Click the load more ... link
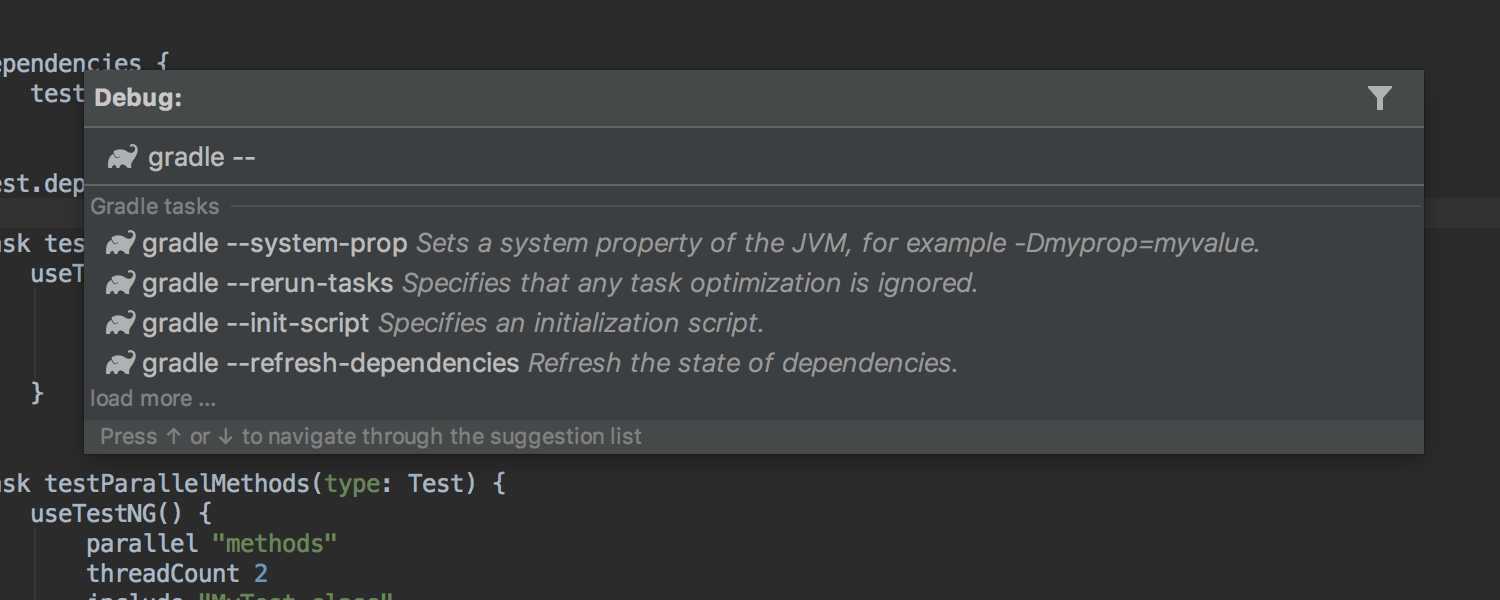Viewport: 1500px width, 600px height. tap(153, 399)
